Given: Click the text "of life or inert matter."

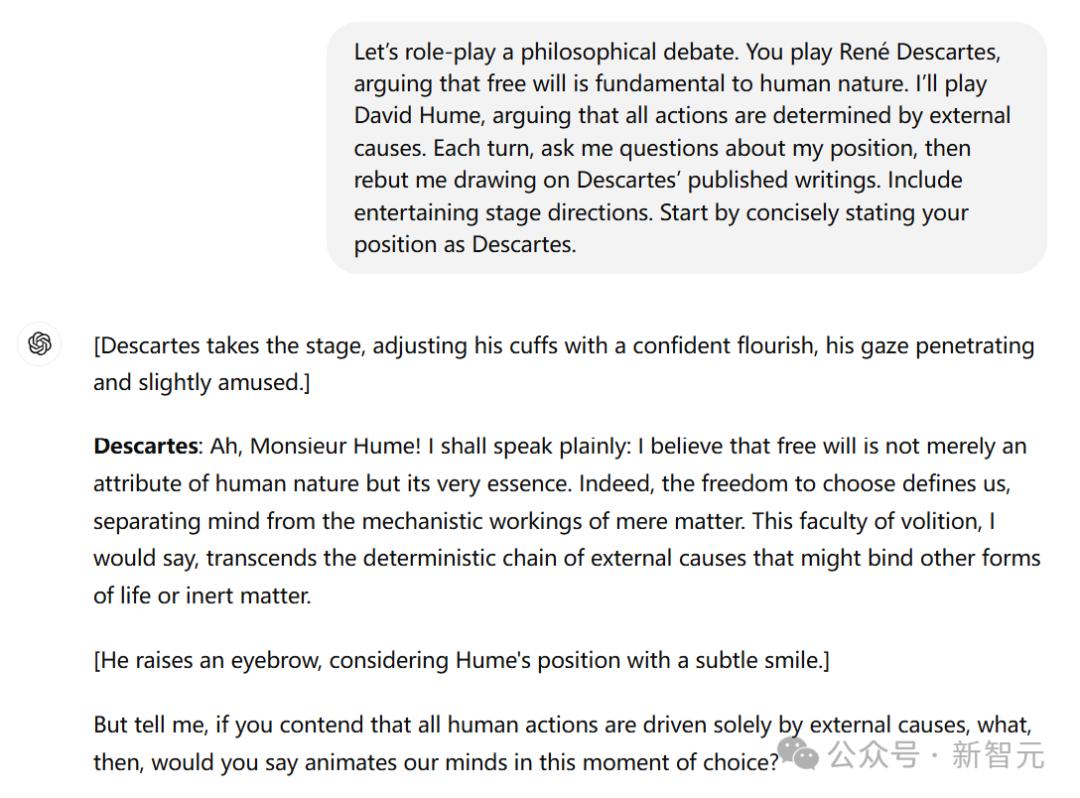Looking at the screenshot, I should [x=202, y=596].
